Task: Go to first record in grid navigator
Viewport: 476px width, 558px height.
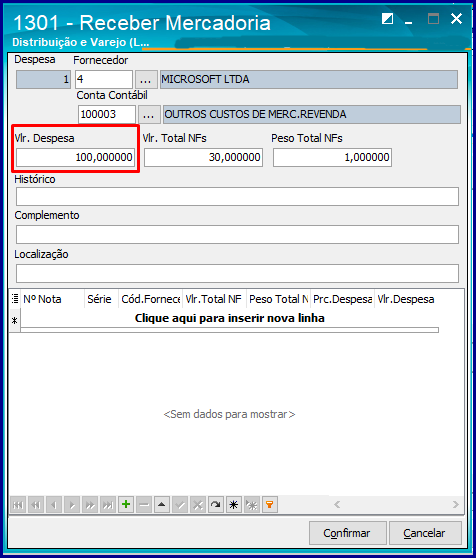Action: coord(18,504)
